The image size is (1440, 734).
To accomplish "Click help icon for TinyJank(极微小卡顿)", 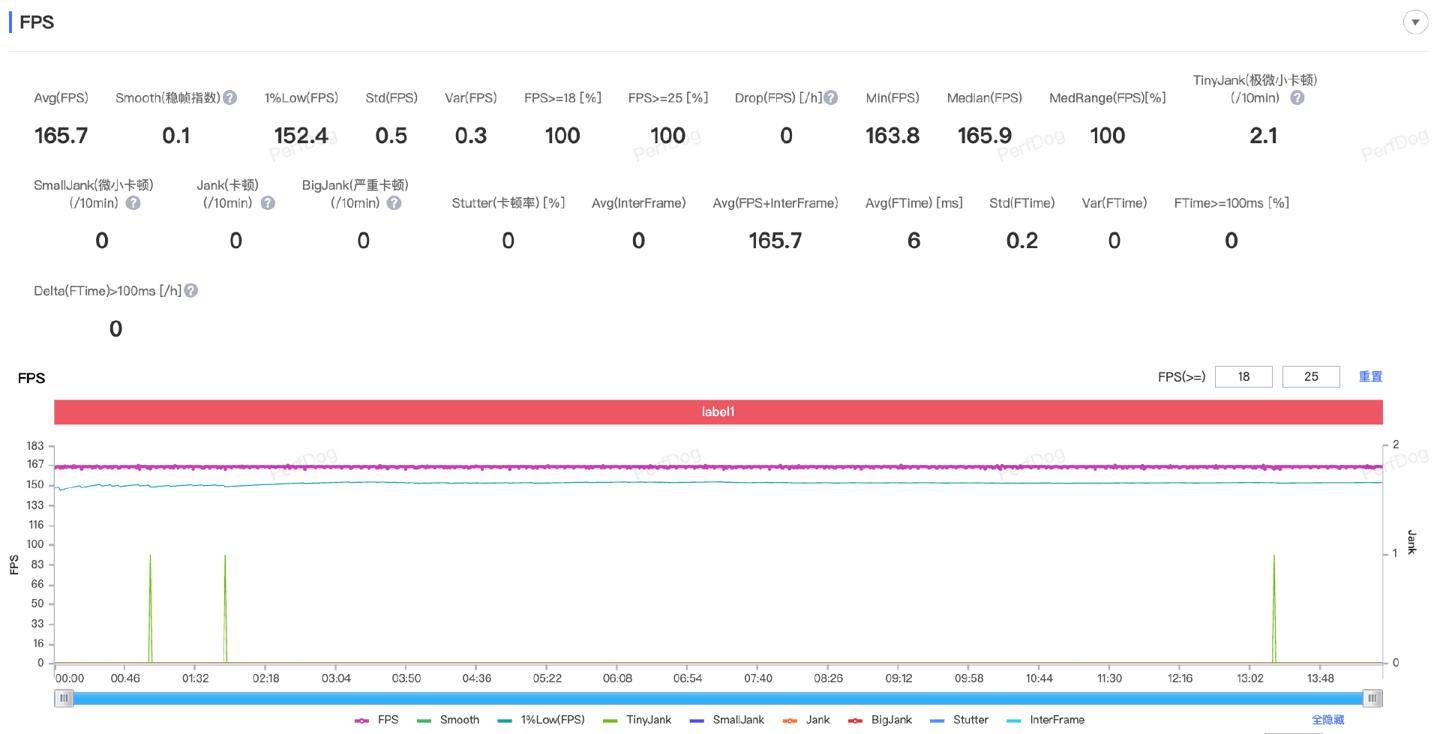I will 1297,98.
